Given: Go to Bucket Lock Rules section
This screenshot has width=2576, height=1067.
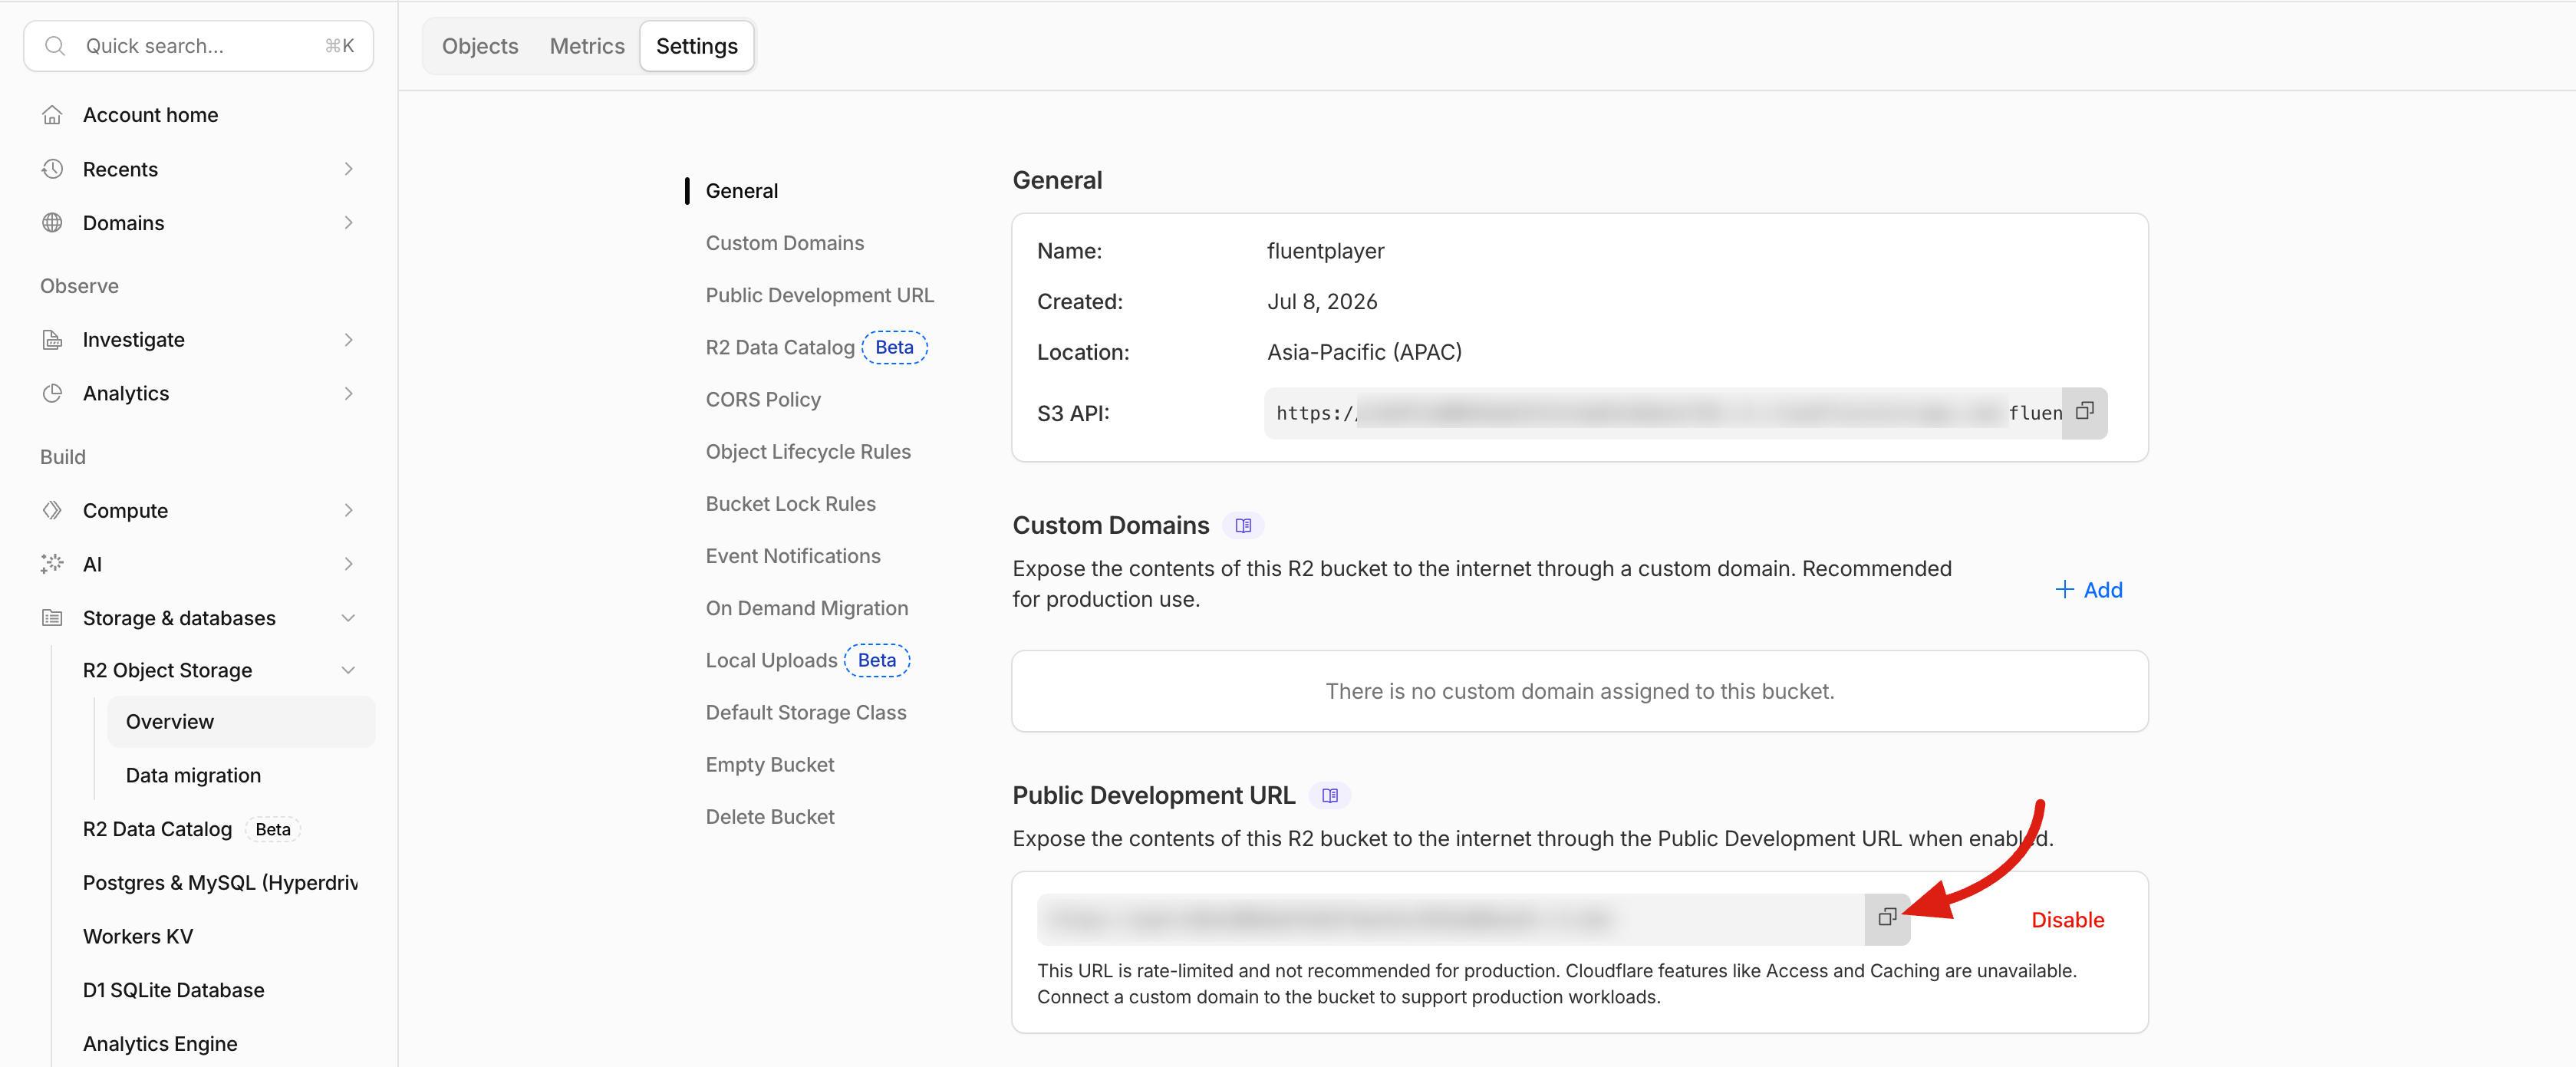Looking at the screenshot, I should pos(791,504).
